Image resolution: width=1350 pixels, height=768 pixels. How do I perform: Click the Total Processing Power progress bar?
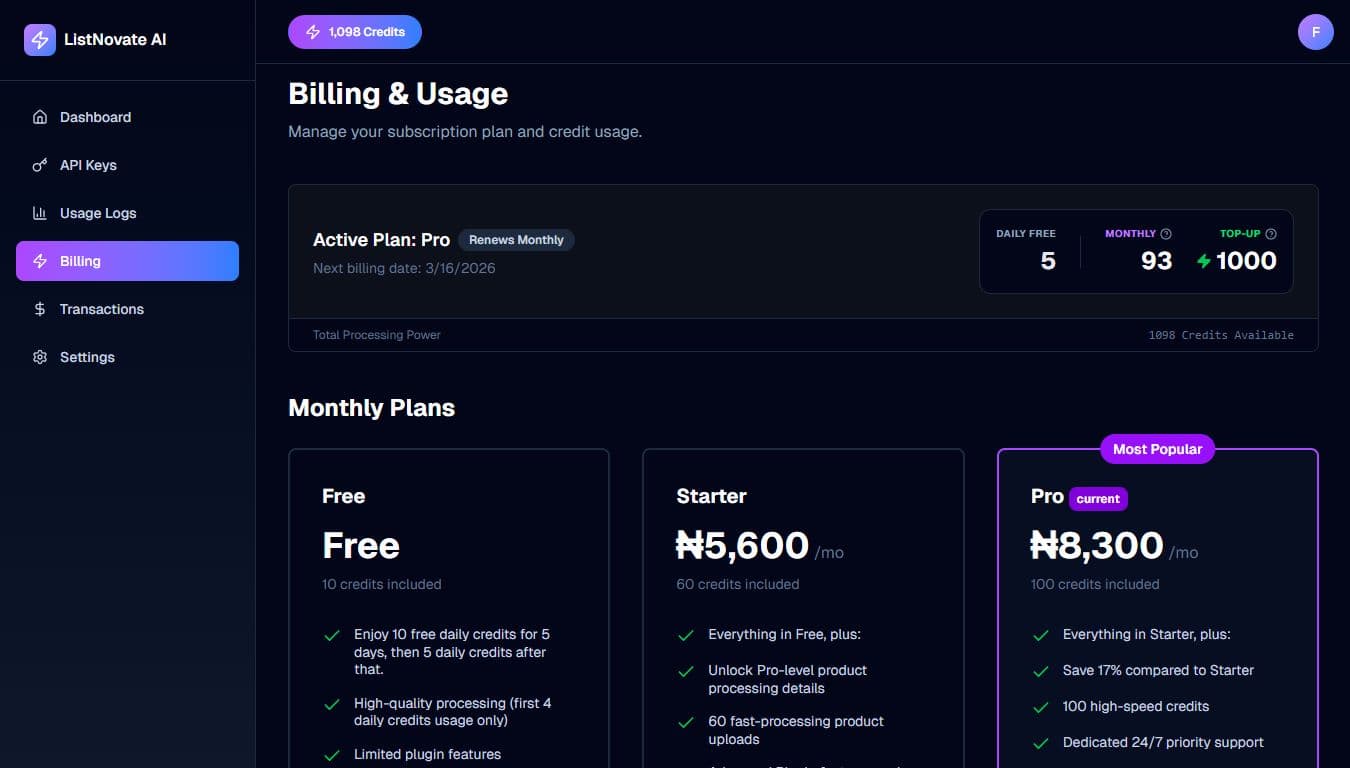pos(803,335)
